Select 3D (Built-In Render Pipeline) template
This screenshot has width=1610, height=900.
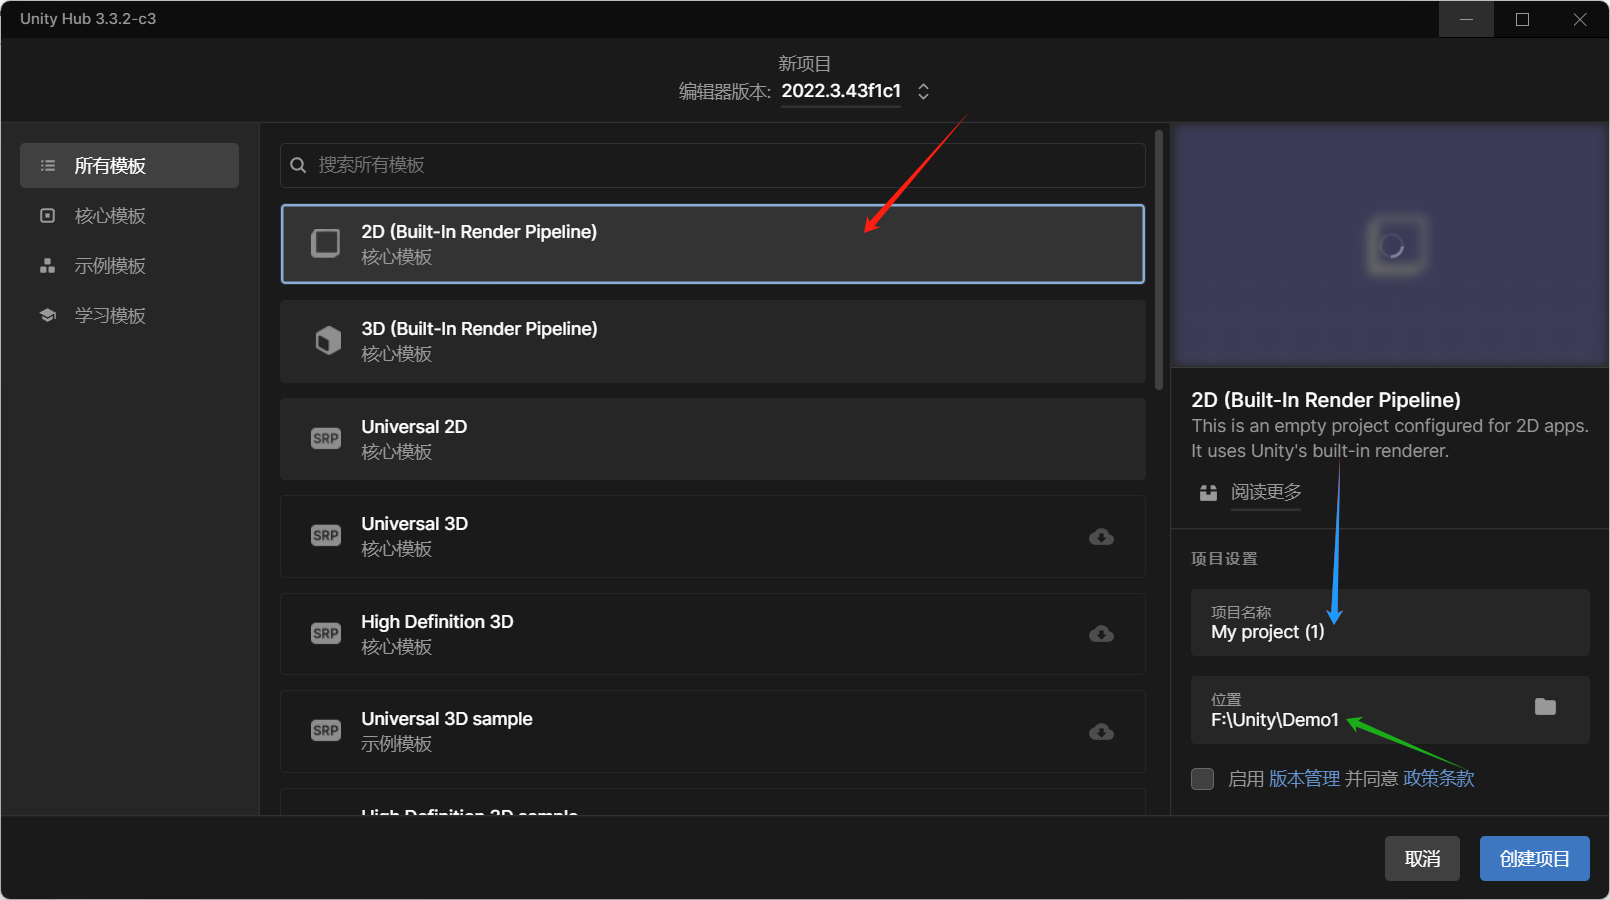click(713, 341)
